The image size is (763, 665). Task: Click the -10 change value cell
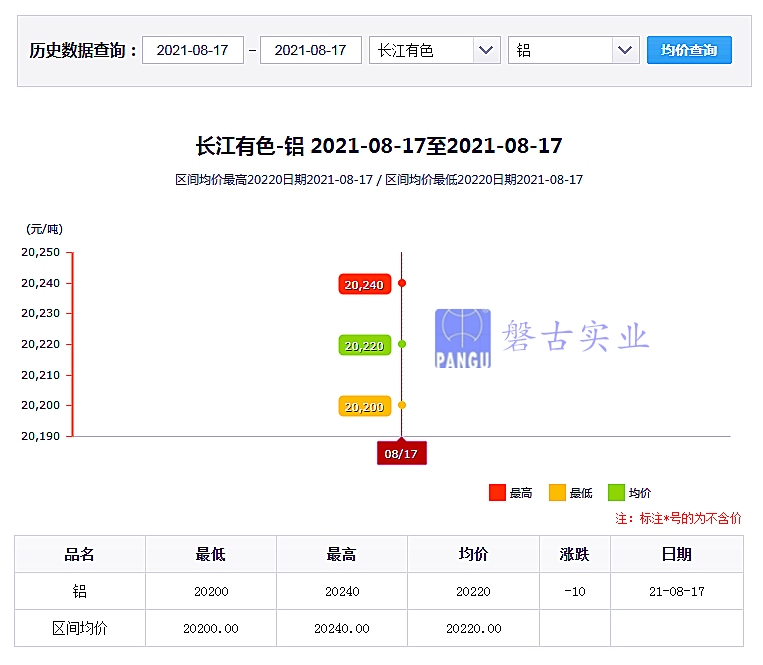(575, 591)
